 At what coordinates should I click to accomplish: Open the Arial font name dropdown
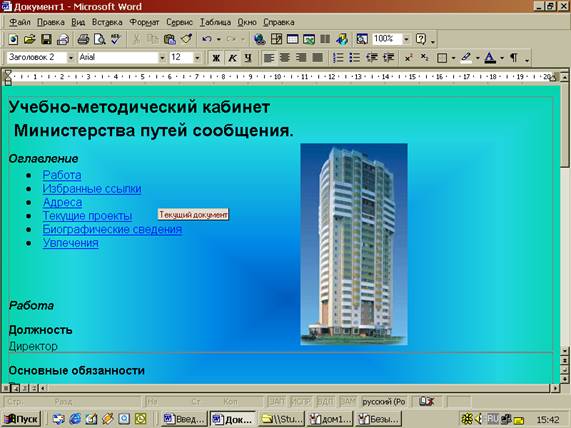[x=162, y=58]
